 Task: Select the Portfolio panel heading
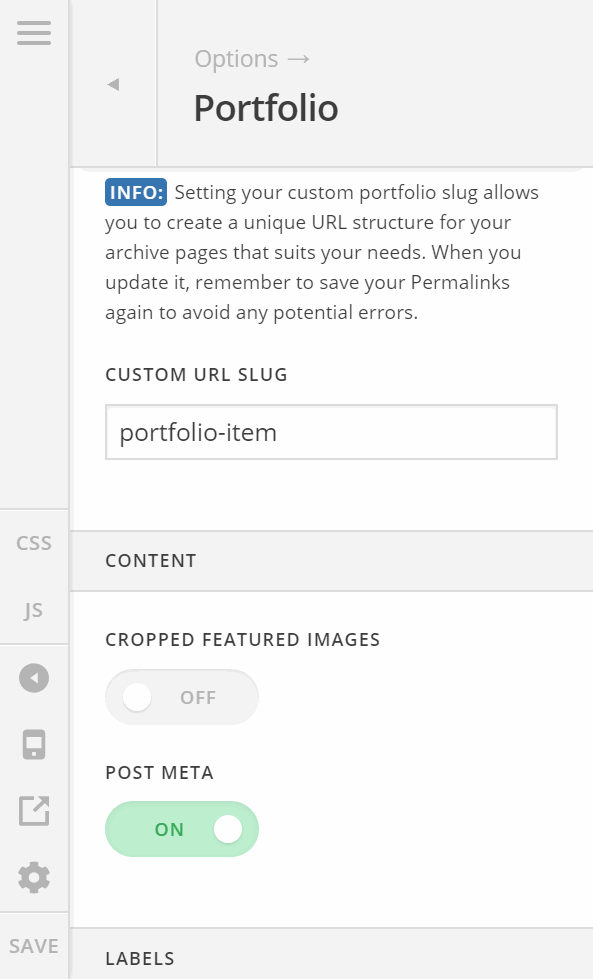265,107
